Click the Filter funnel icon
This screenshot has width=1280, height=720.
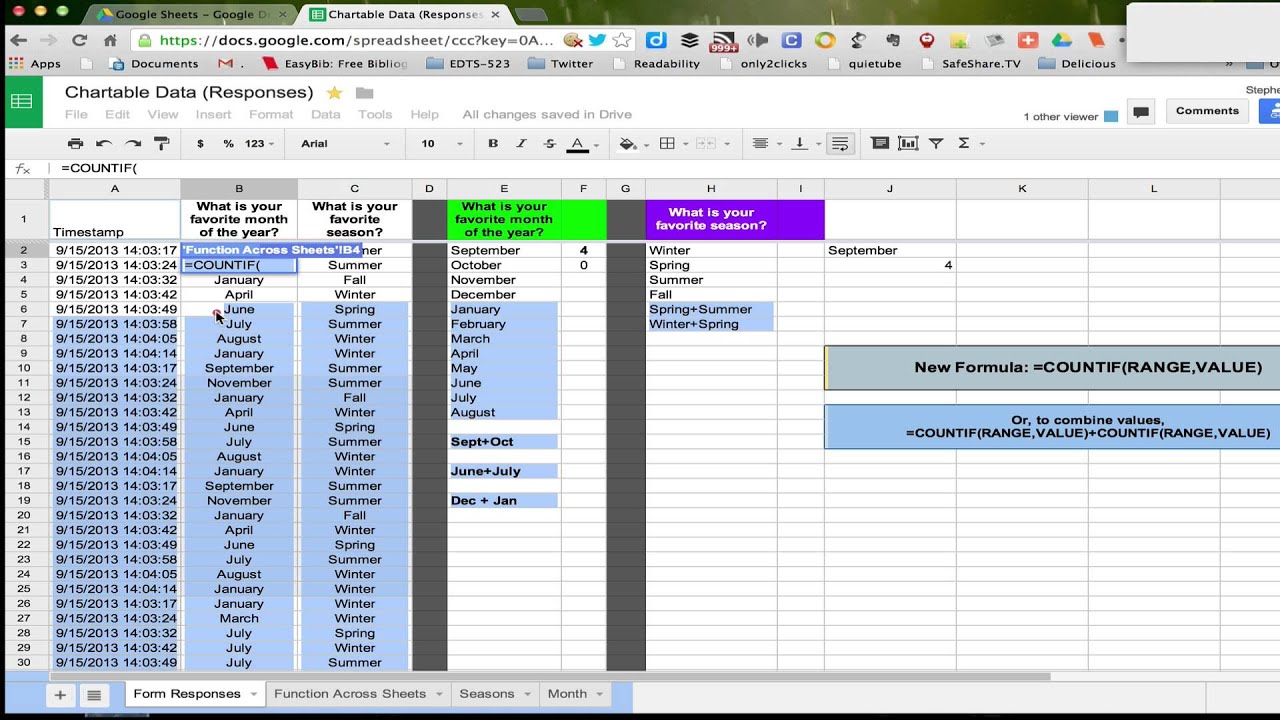click(x=936, y=144)
